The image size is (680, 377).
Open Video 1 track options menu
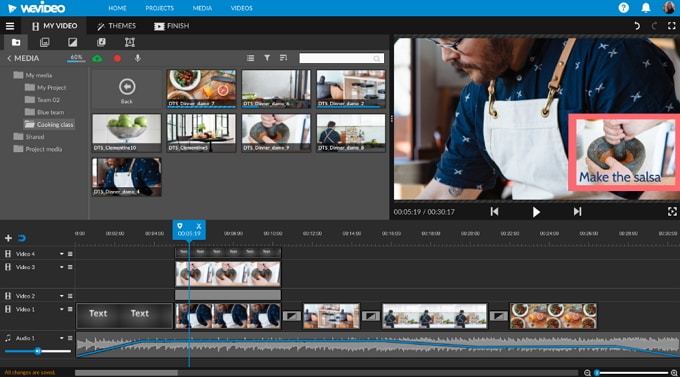point(70,309)
